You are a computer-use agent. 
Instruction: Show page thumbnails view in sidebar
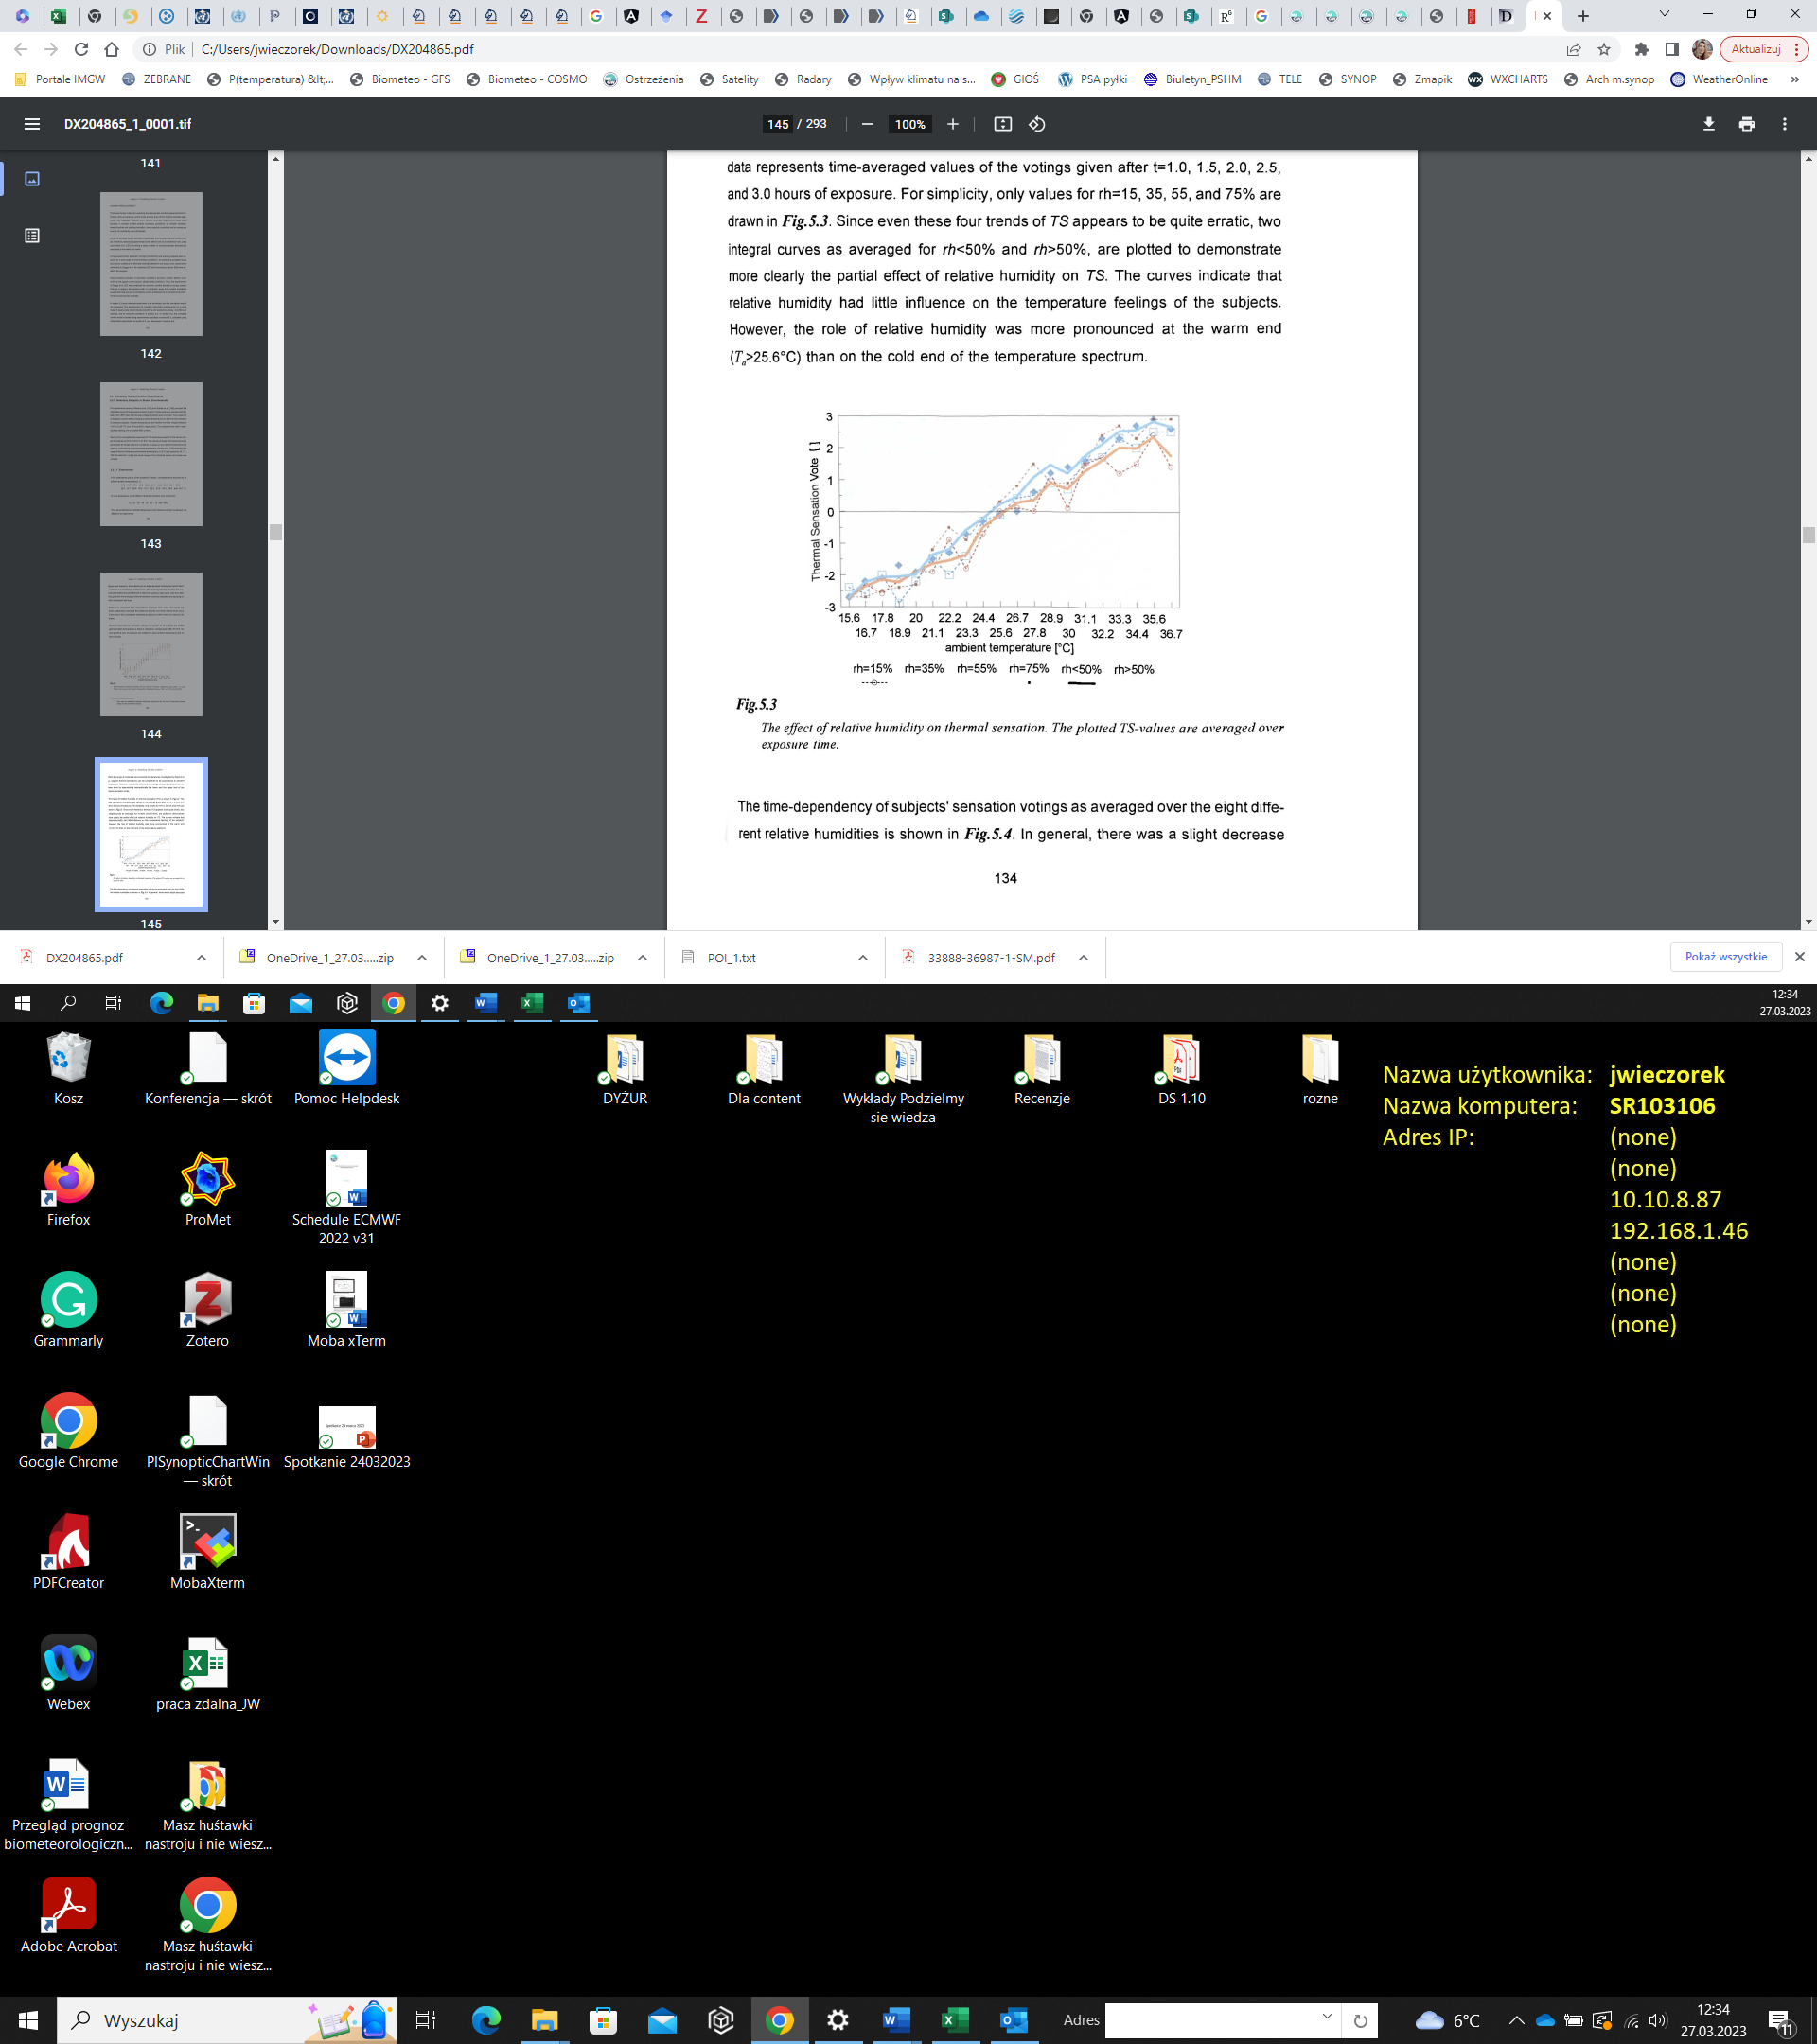[x=32, y=179]
